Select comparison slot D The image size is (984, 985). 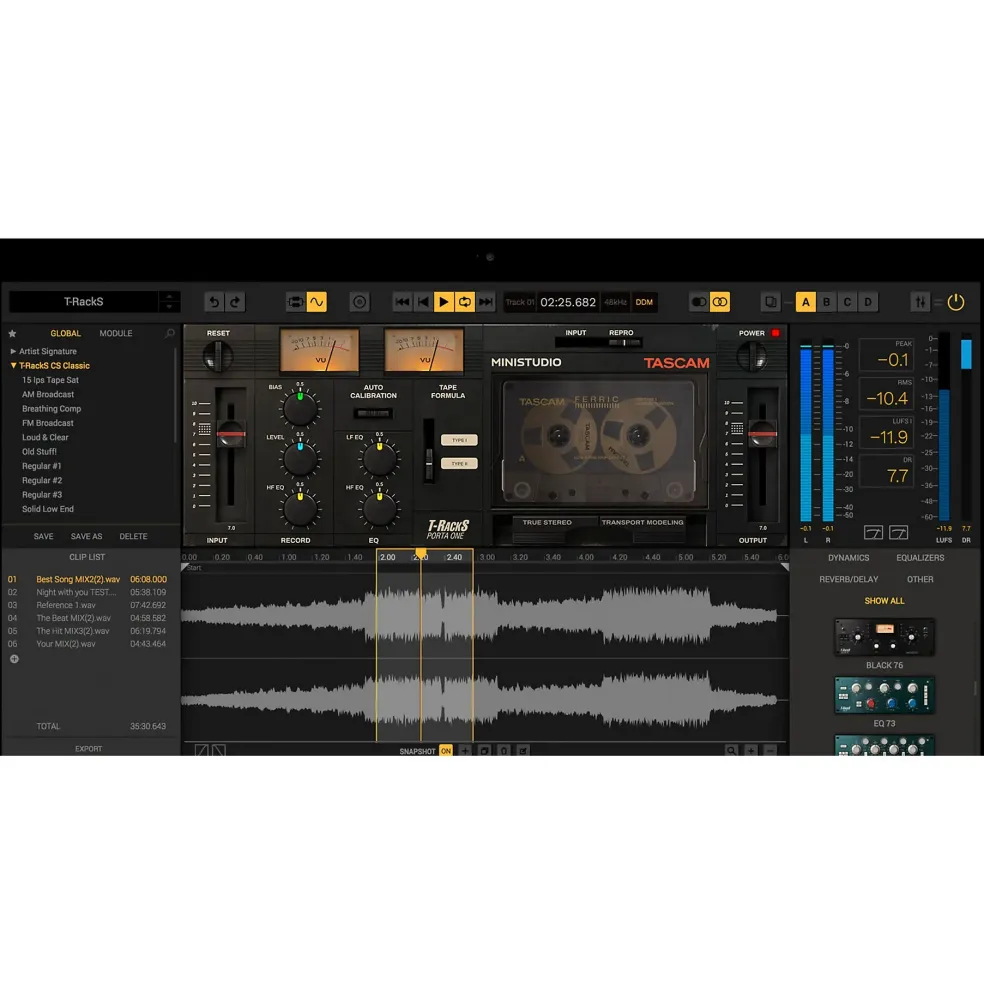(x=868, y=302)
